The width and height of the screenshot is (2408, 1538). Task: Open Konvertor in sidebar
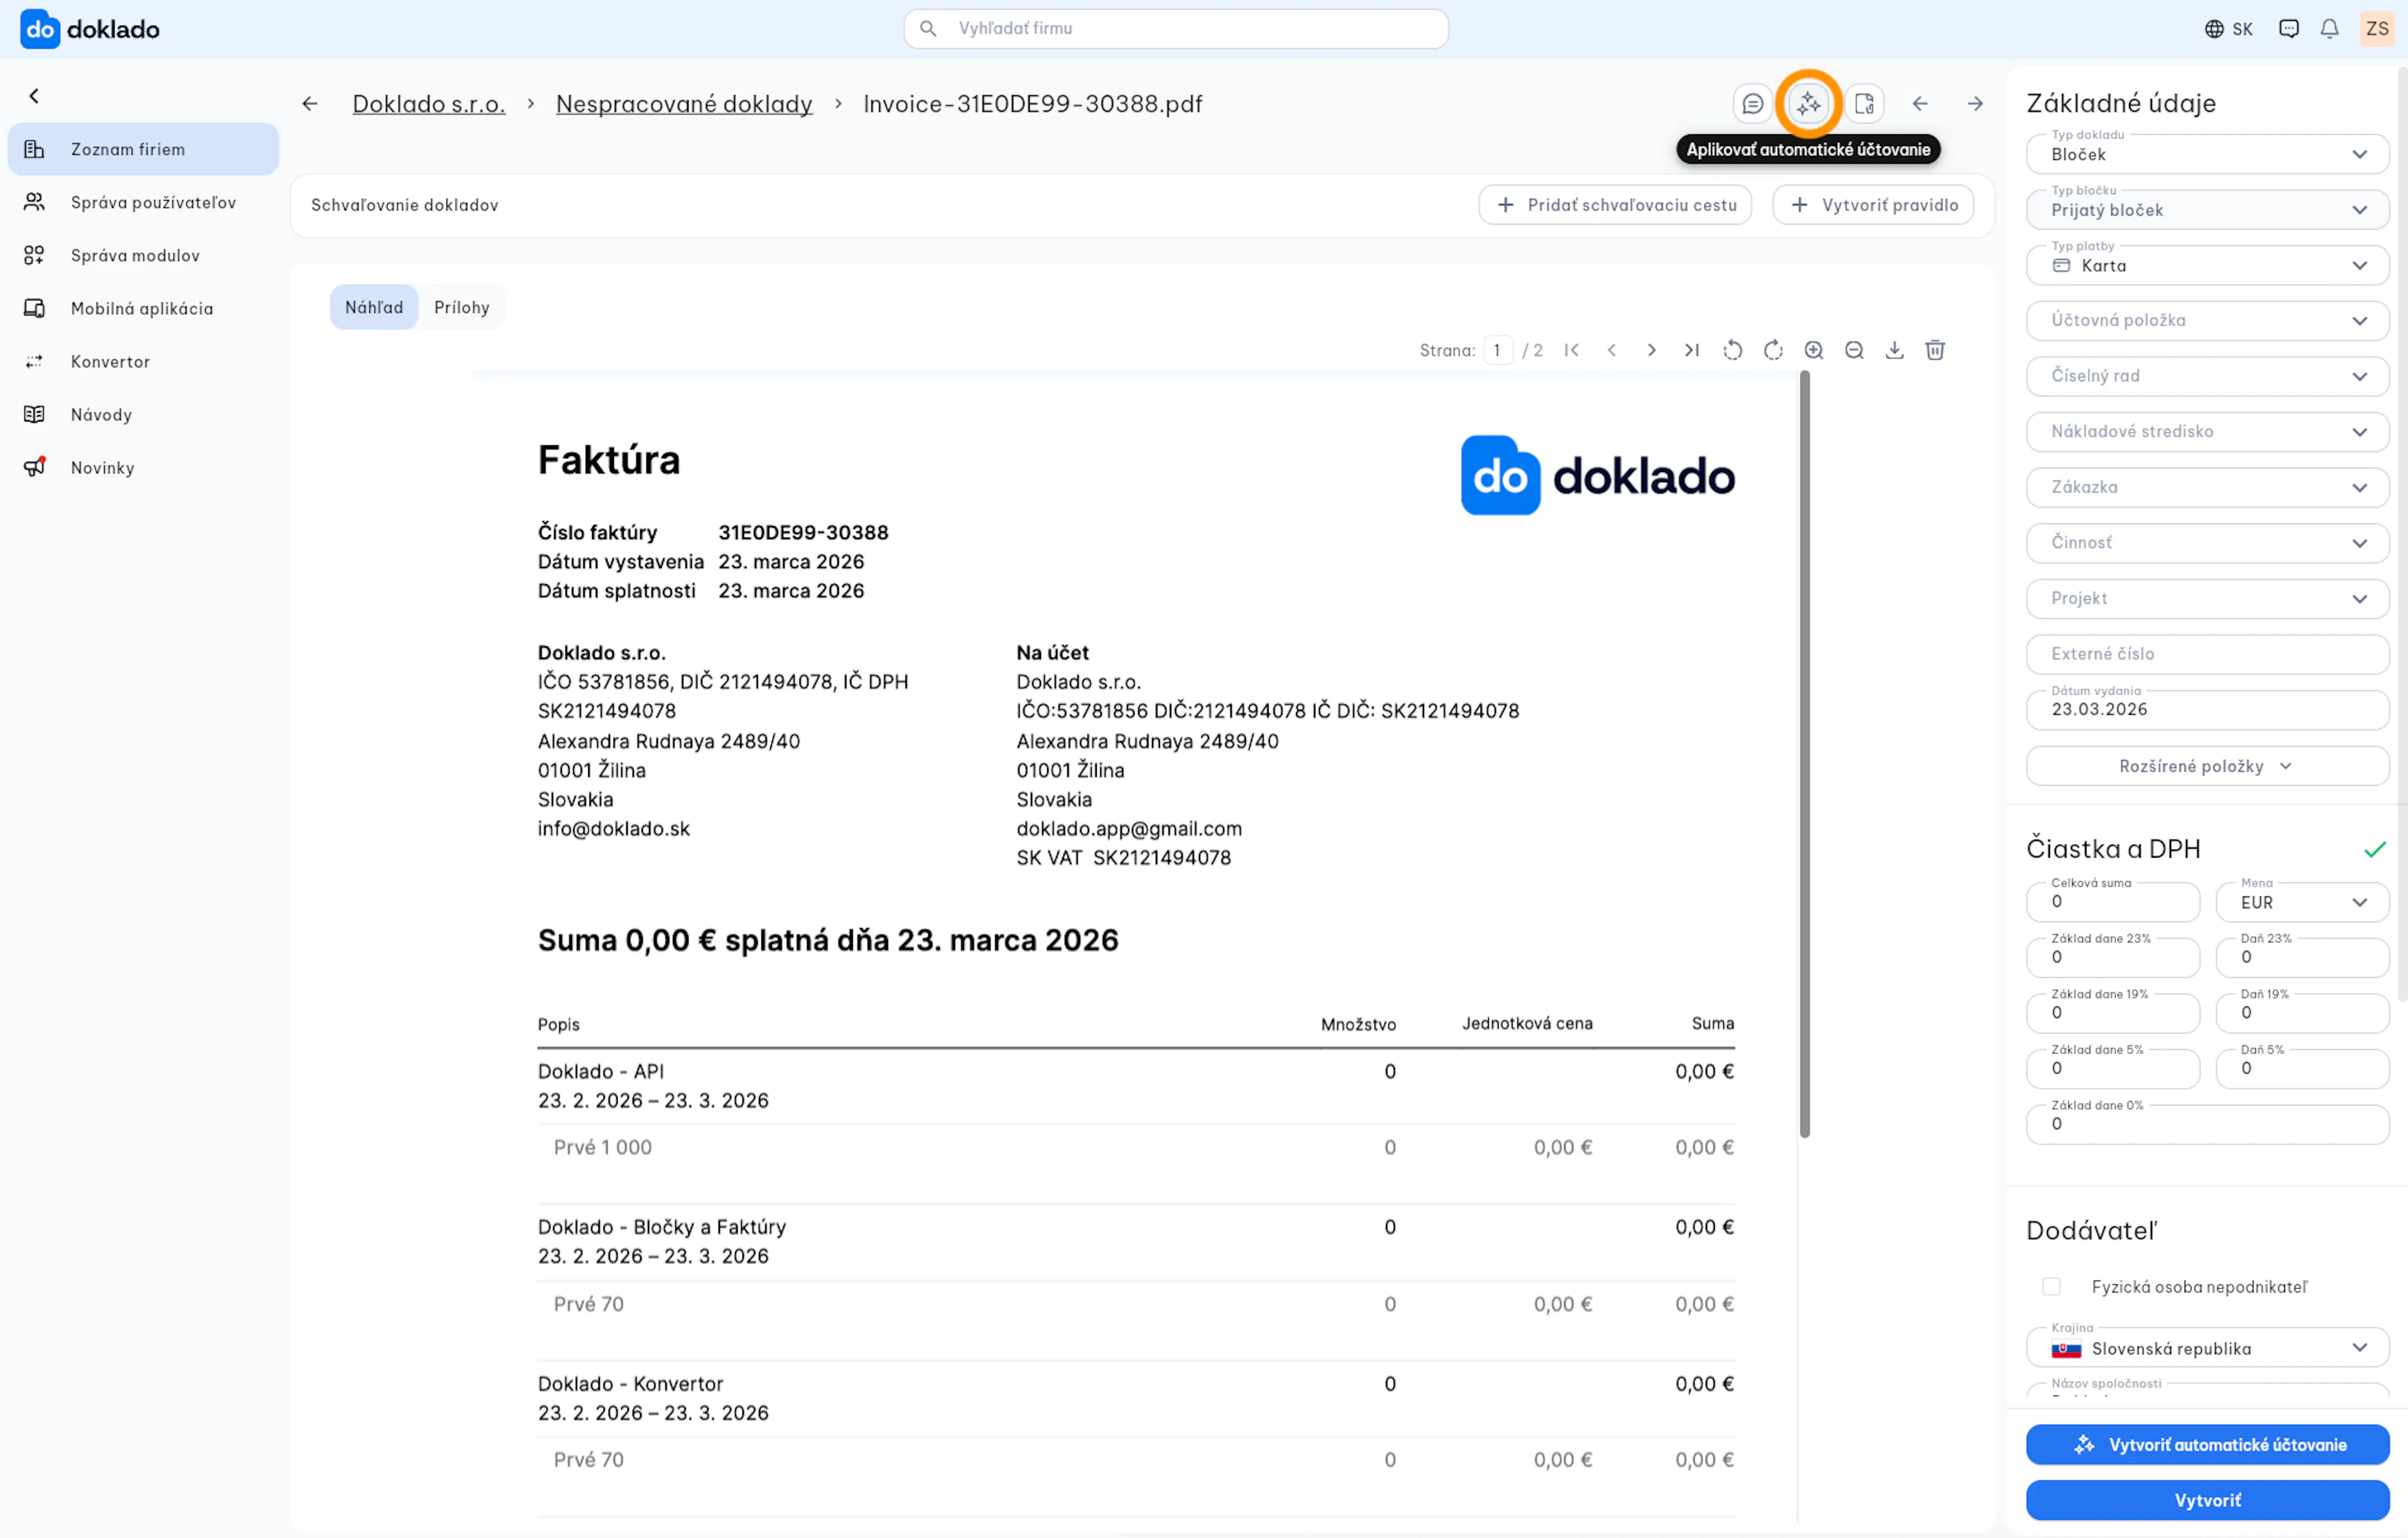click(143, 361)
